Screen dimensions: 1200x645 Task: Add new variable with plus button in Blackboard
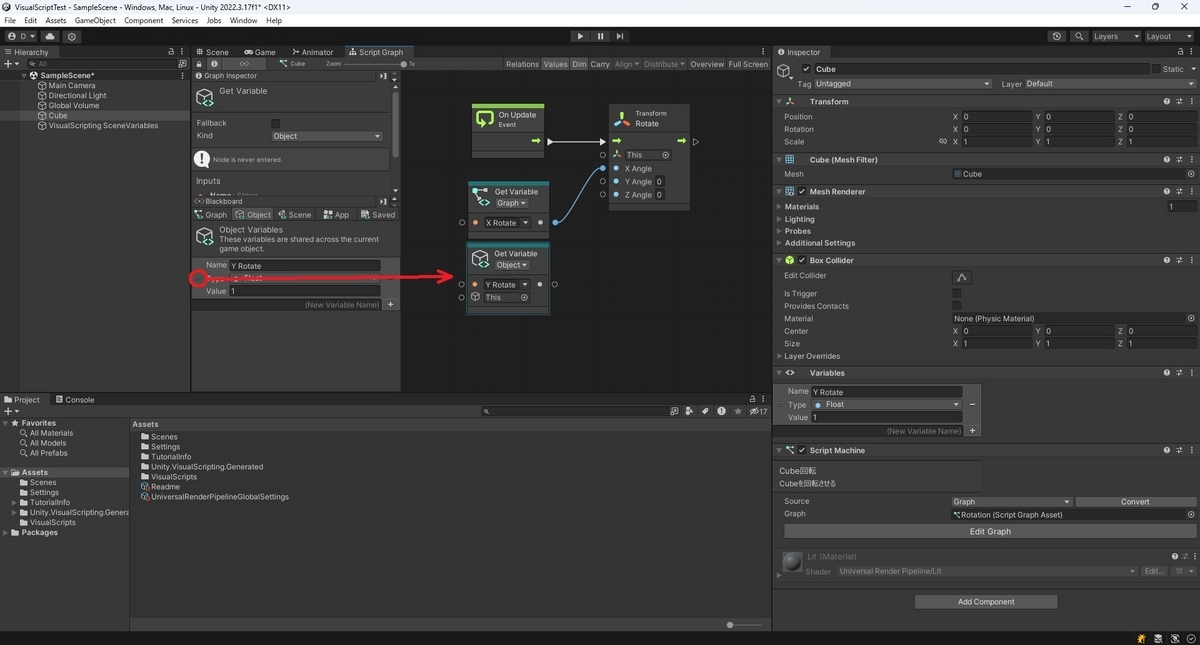pos(391,304)
